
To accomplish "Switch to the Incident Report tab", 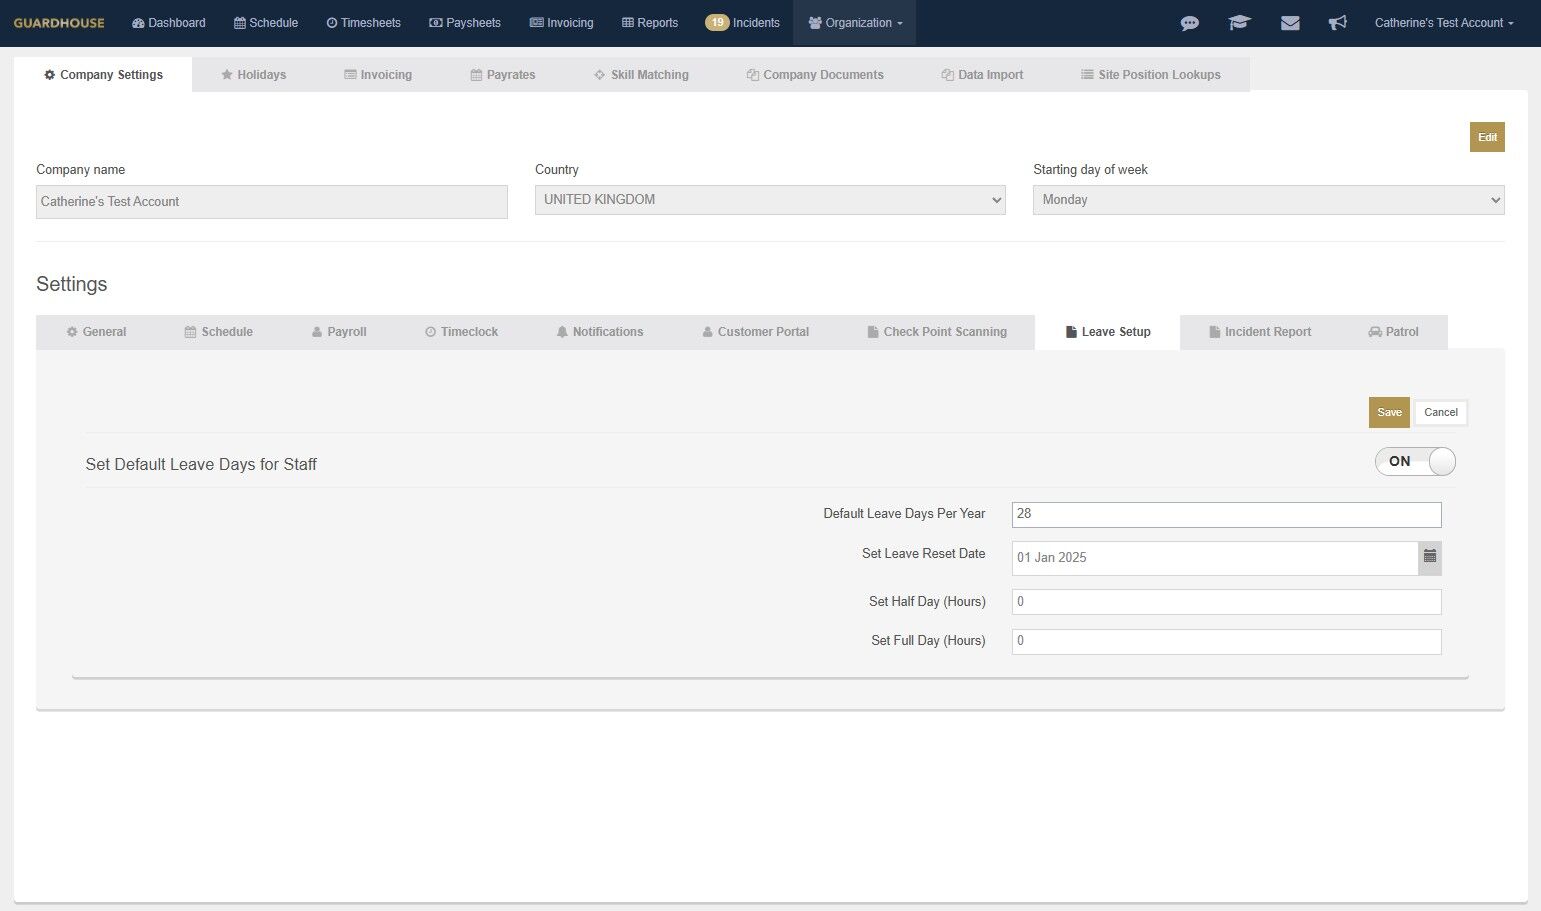I will click(1260, 332).
